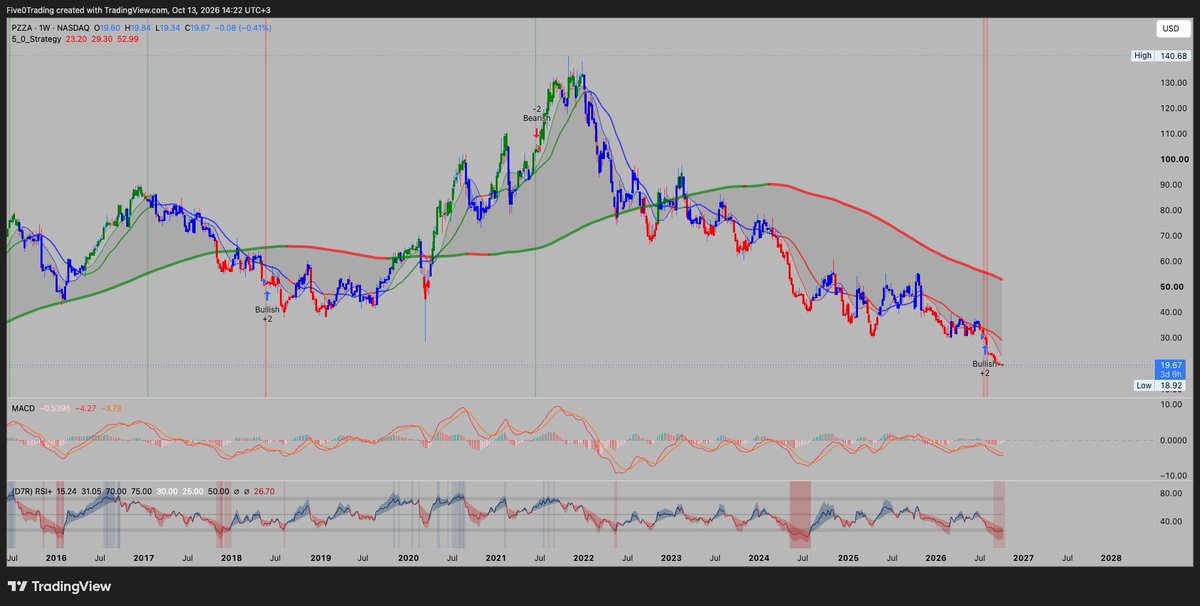Screen dimensions: 1200x606
Task: Click the 2017 label on time axis
Action: 144,557
